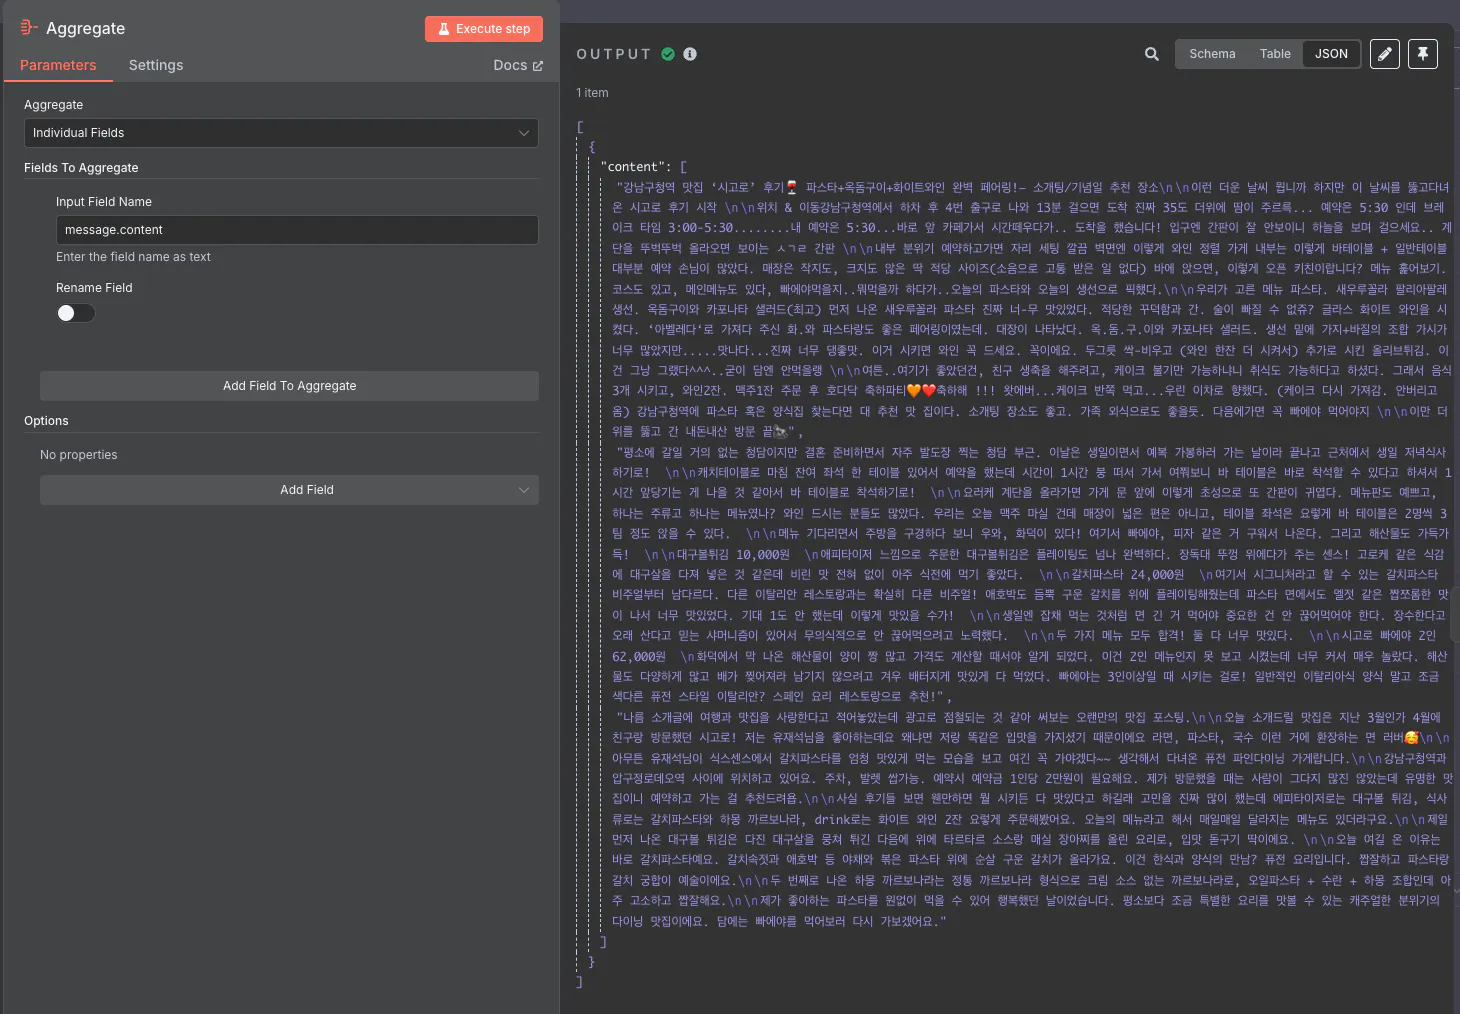This screenshot has height=1014, width=1460.
Task: Select the Schema output view
Action: (x=1212, y=54)
